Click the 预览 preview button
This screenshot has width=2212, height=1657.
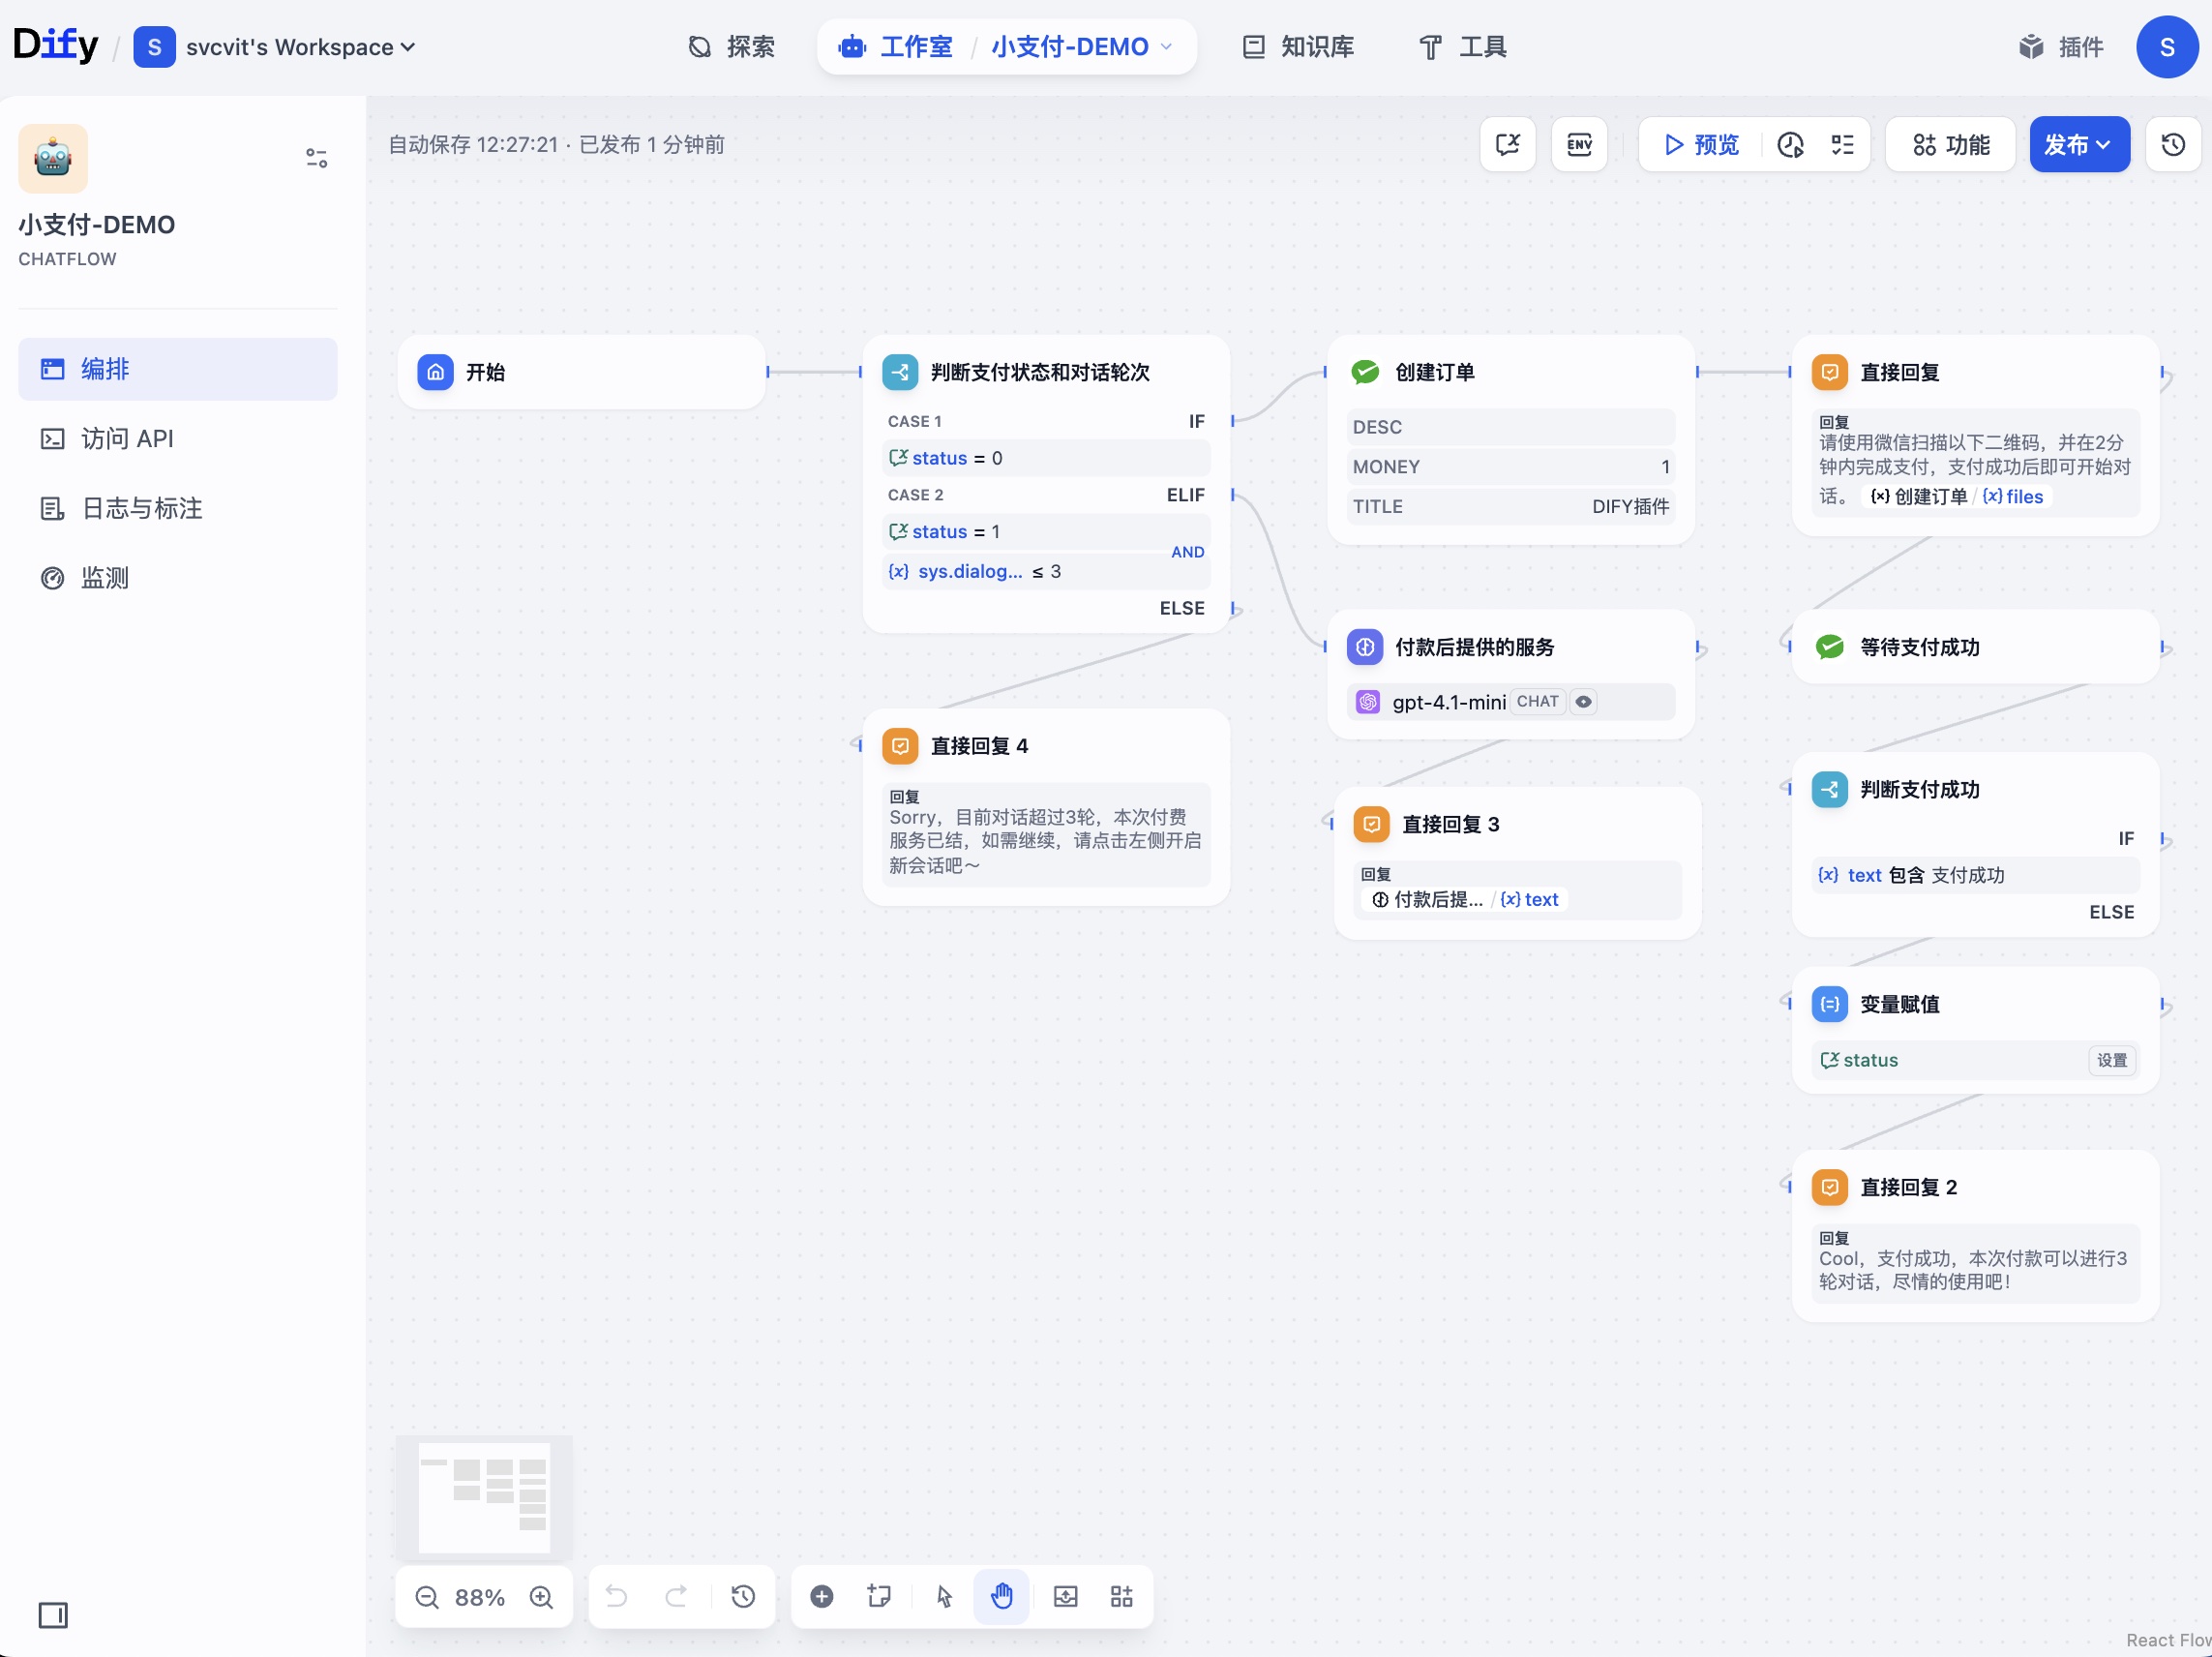point(1700,145)
